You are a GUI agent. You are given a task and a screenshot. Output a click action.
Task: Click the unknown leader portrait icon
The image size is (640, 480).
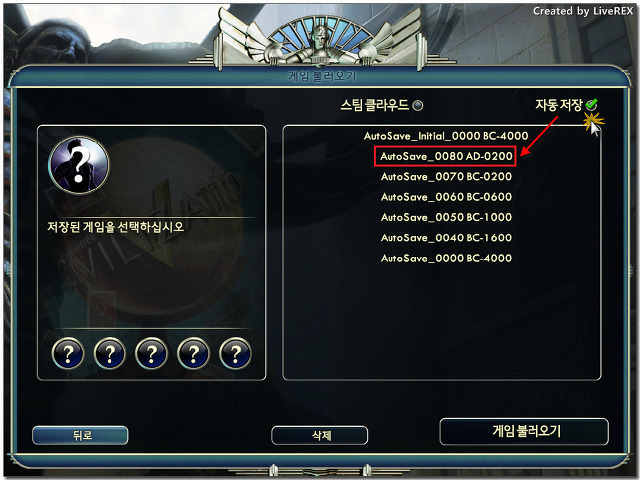coord(79,165)
